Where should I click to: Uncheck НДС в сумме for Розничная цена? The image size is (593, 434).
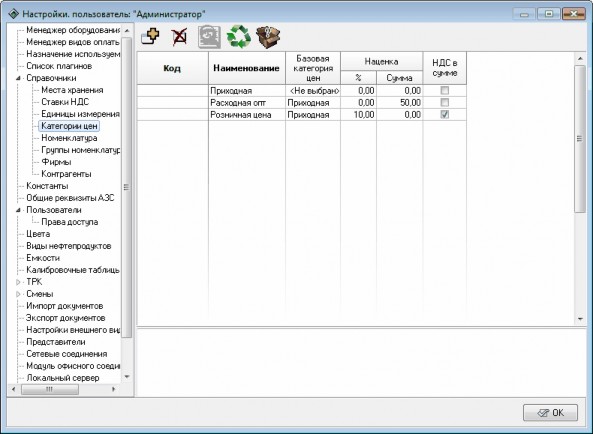coord(445,114)
